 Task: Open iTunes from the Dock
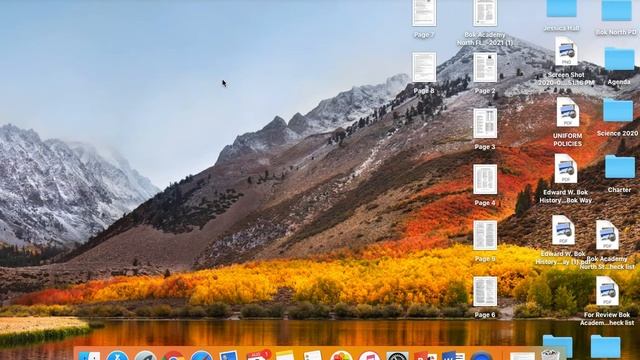click(x=369, y=356)
